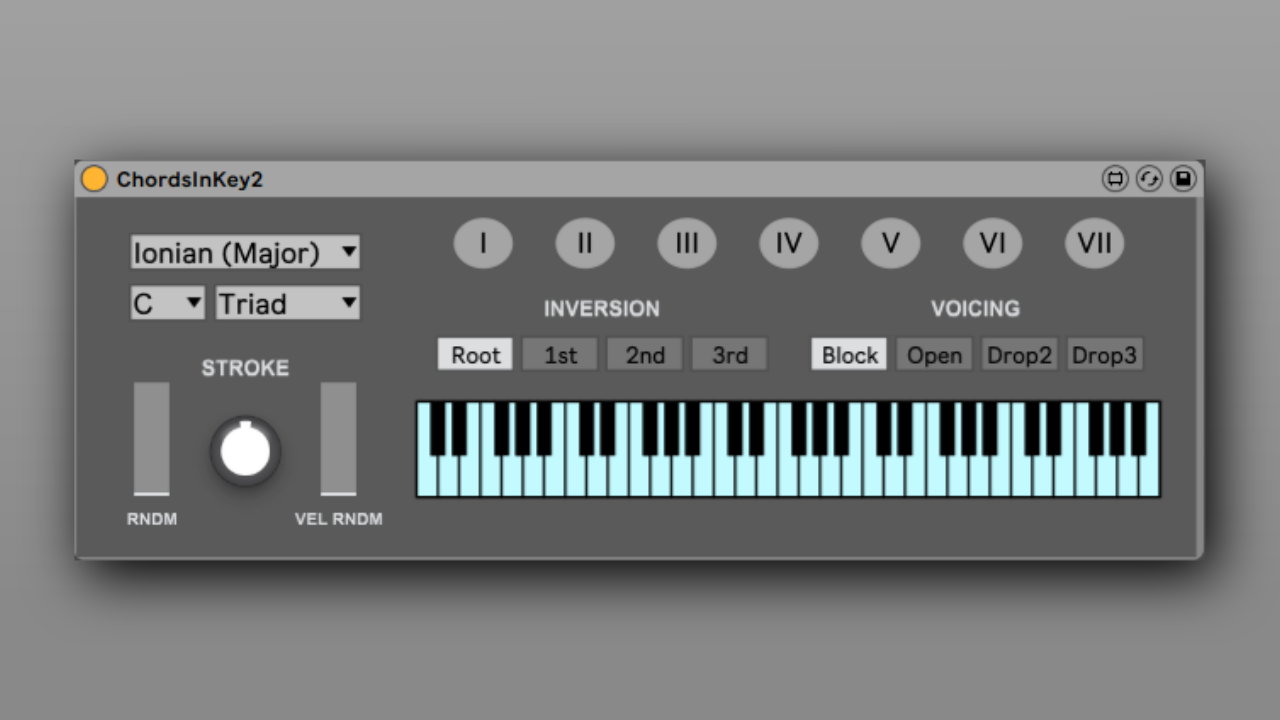Viewport: 1280px width, 720px height.
Task: Select the 1st inversion option
Action: coord(560,355)
